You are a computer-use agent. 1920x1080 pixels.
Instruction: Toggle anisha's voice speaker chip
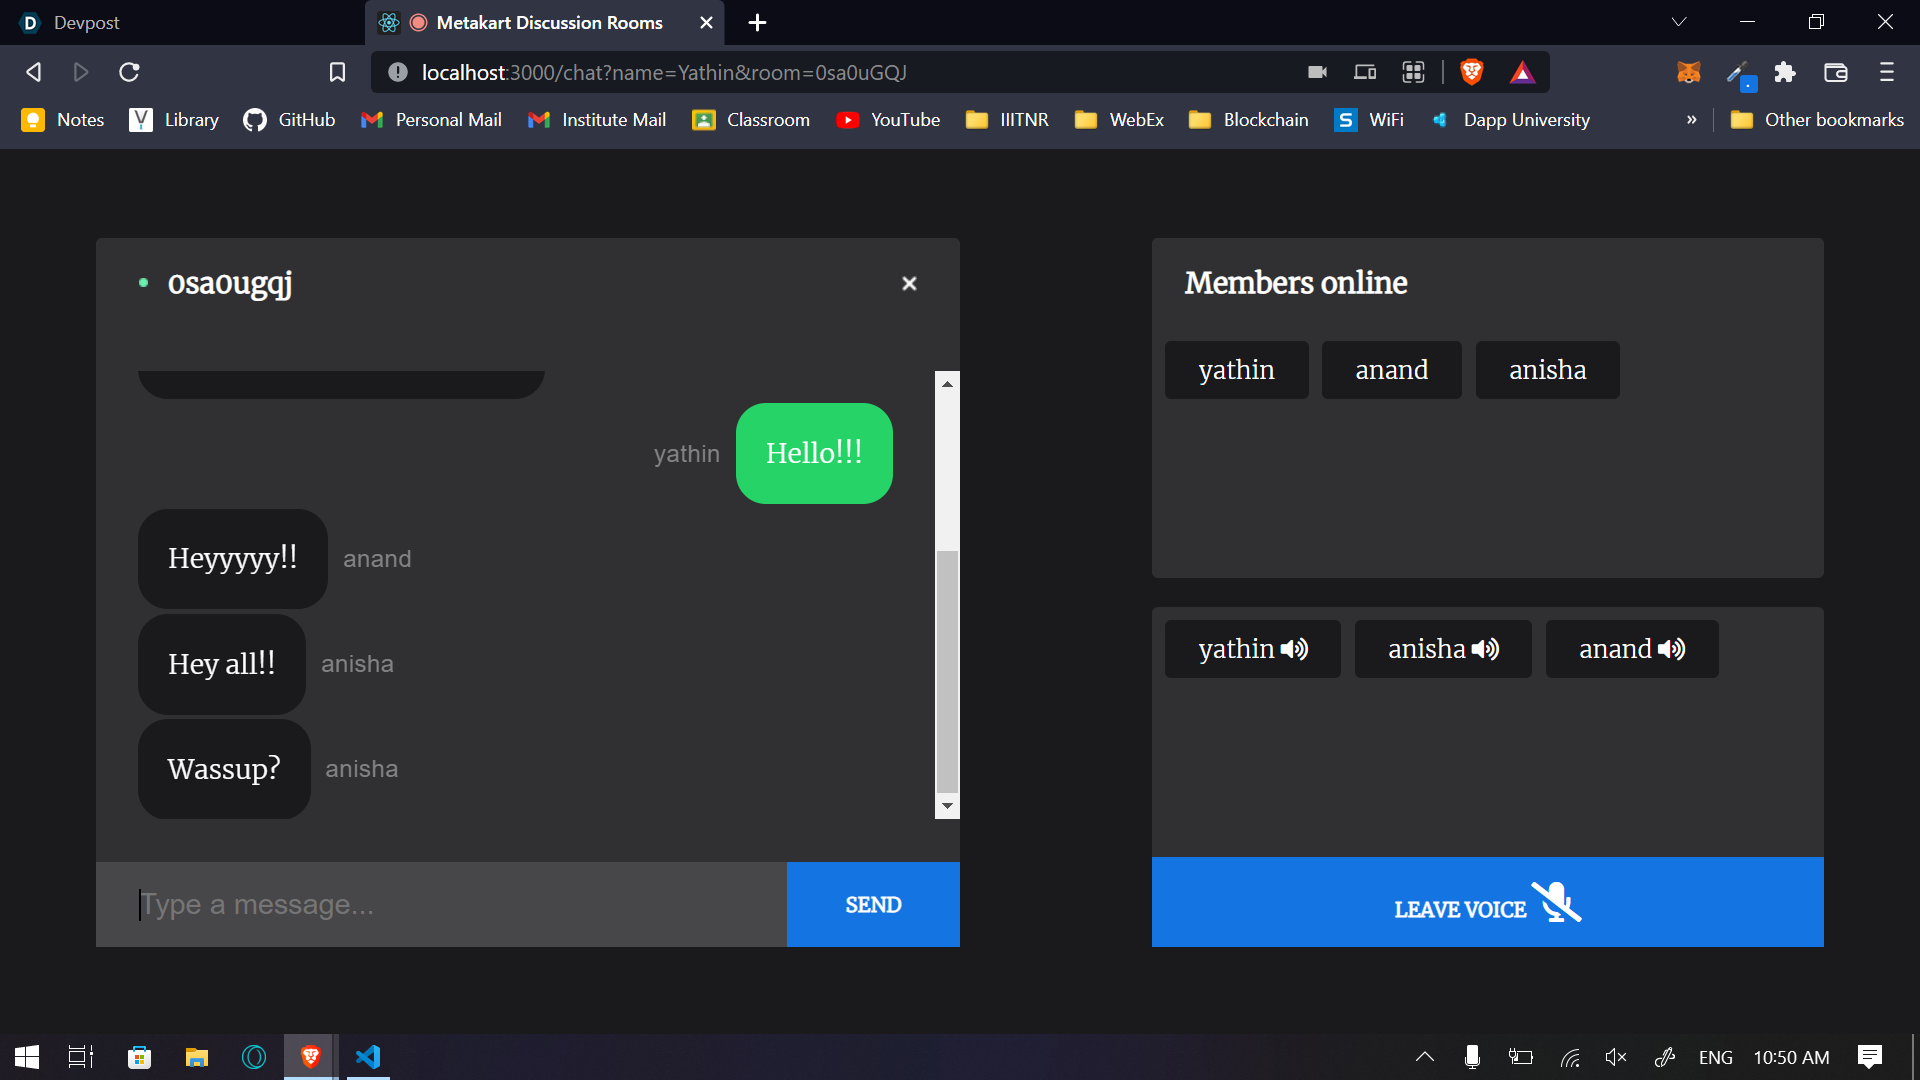pyautogui.click(x=1442, y=649)
